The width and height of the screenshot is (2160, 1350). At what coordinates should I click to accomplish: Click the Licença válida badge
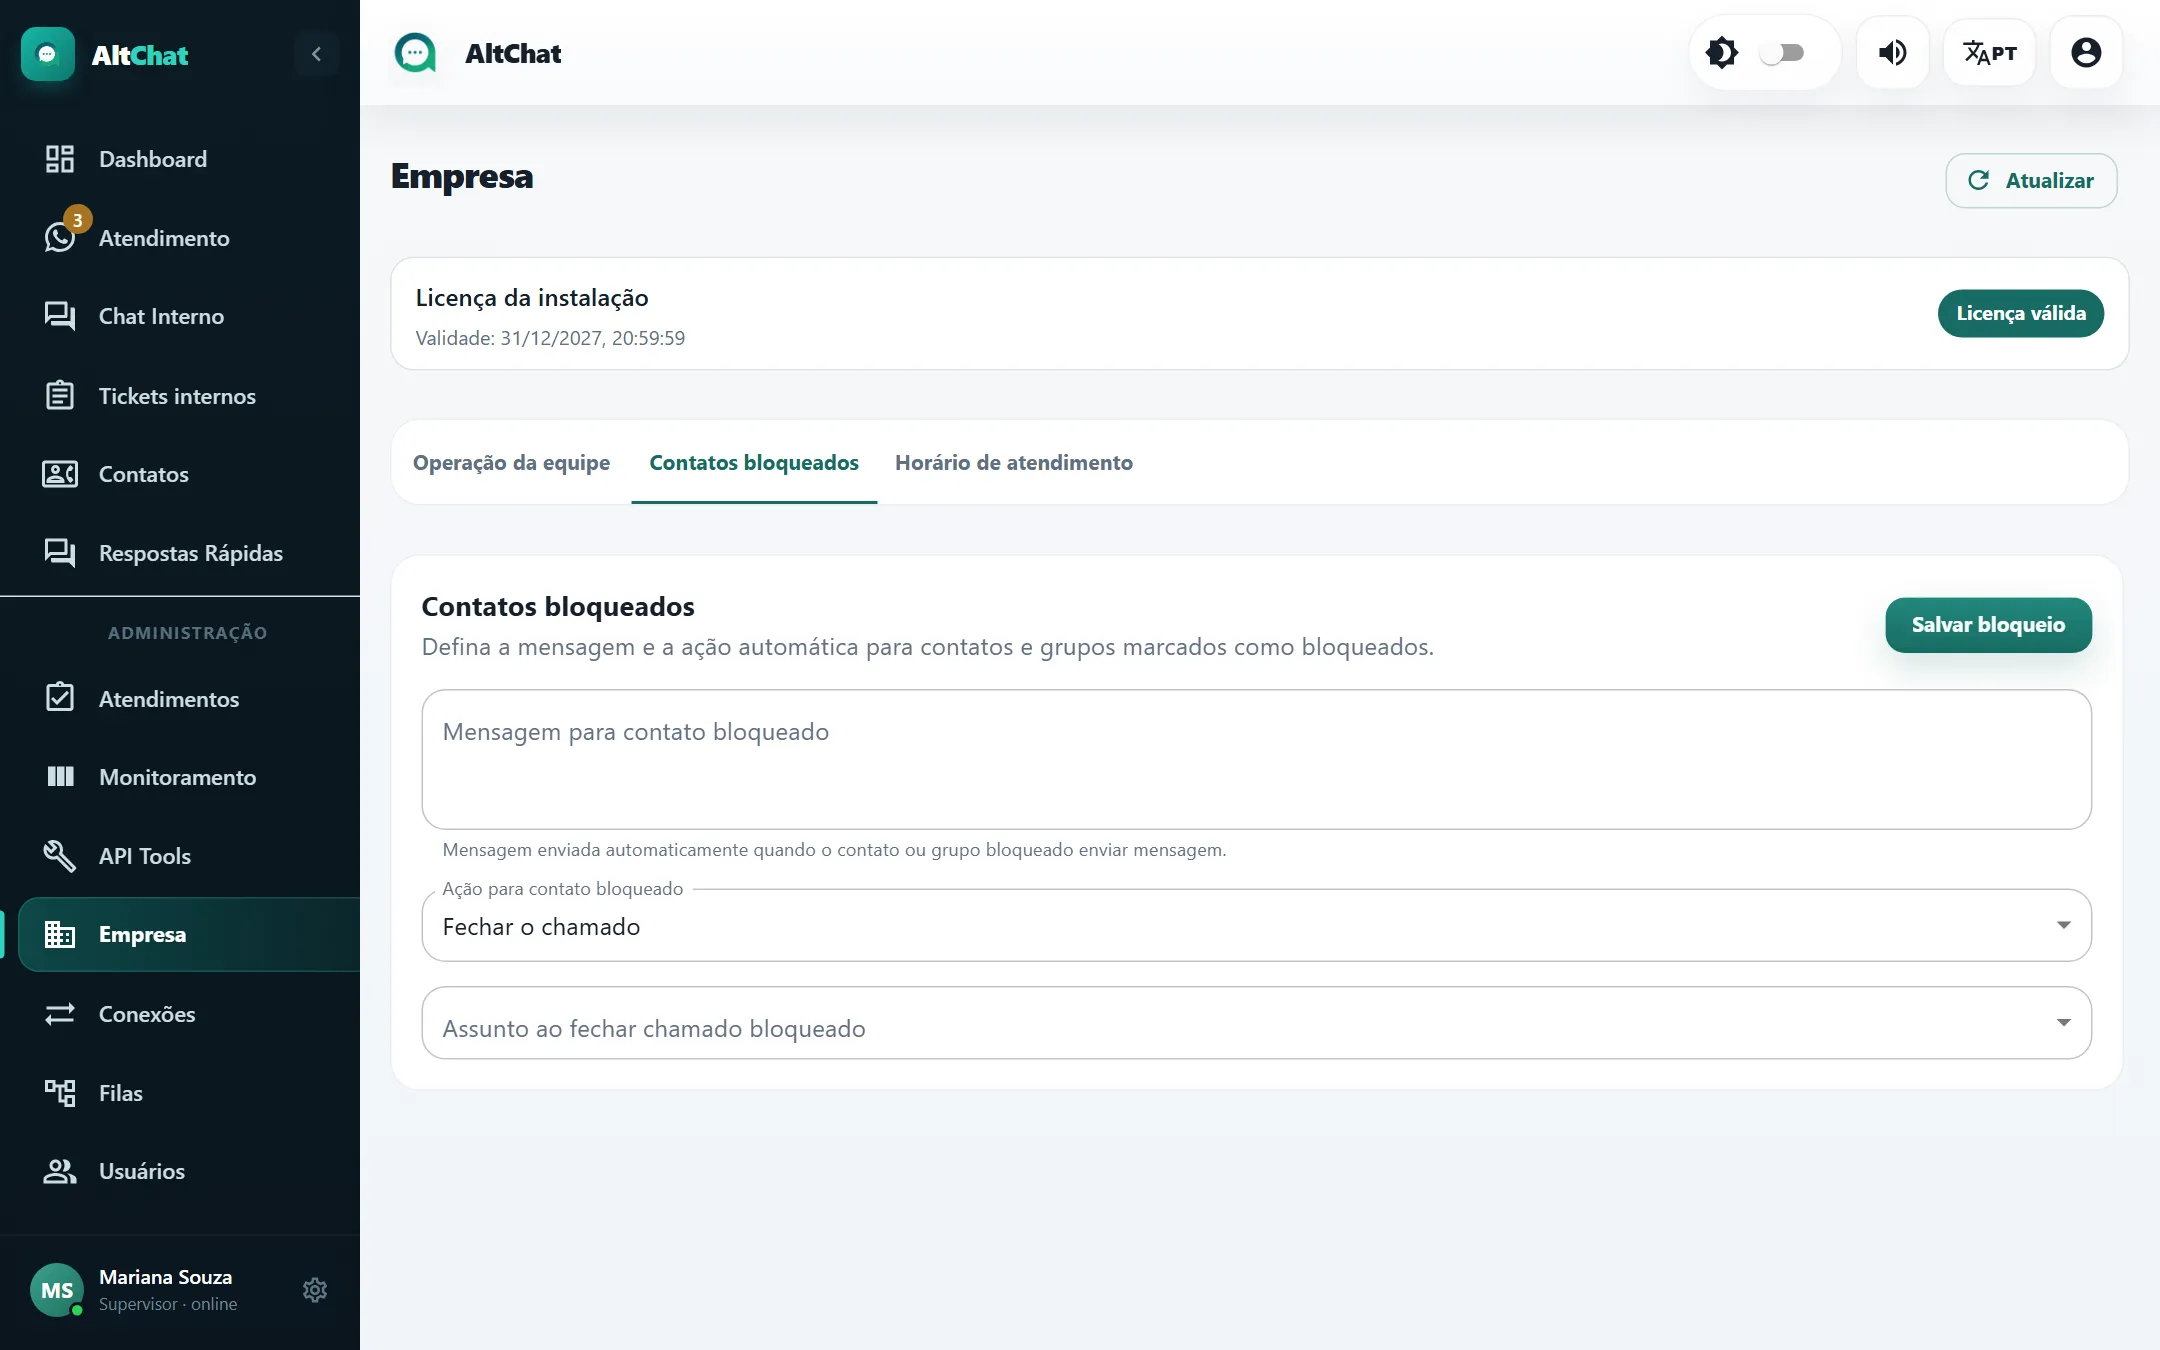pyautogui.click(x=2021, y=314)
